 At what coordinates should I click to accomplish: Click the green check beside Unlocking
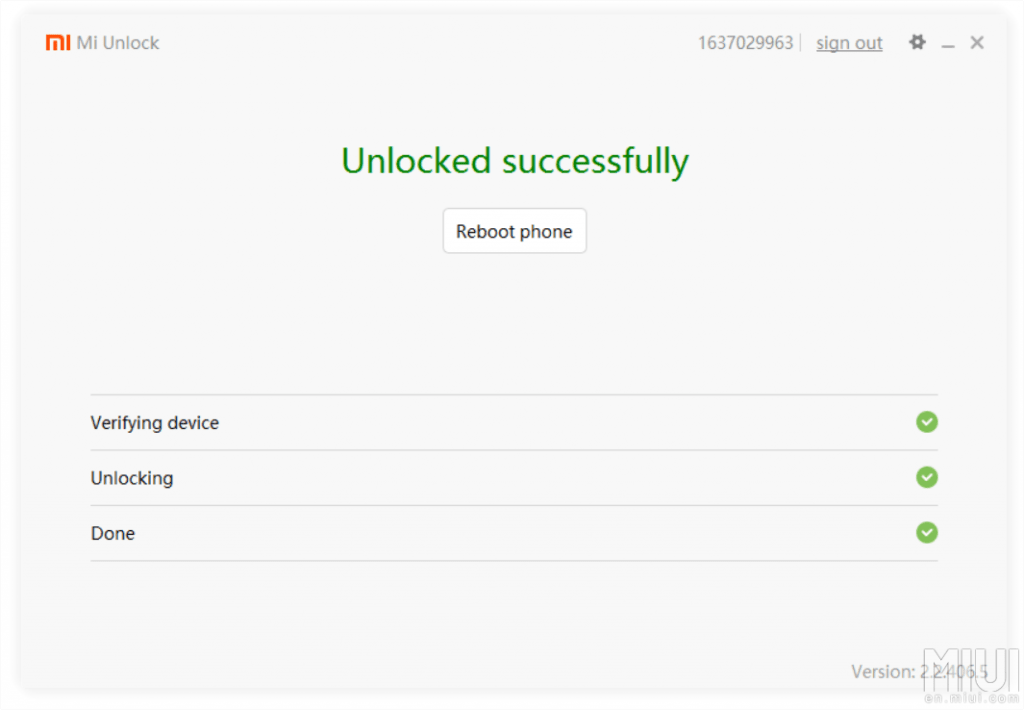coord(927,477)
